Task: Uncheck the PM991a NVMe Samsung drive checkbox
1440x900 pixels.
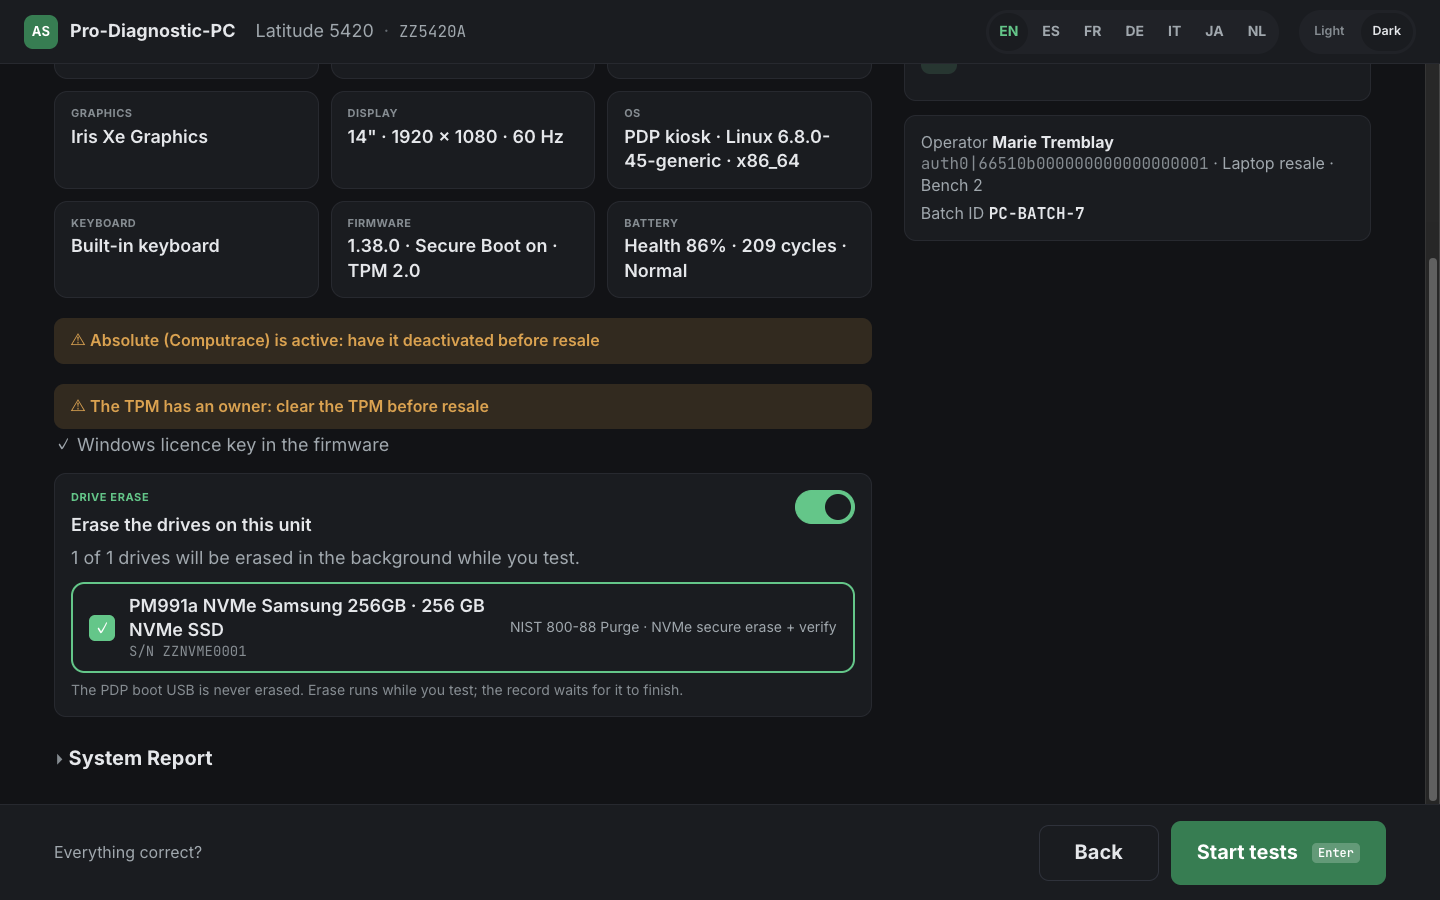Action: (102, 628)
